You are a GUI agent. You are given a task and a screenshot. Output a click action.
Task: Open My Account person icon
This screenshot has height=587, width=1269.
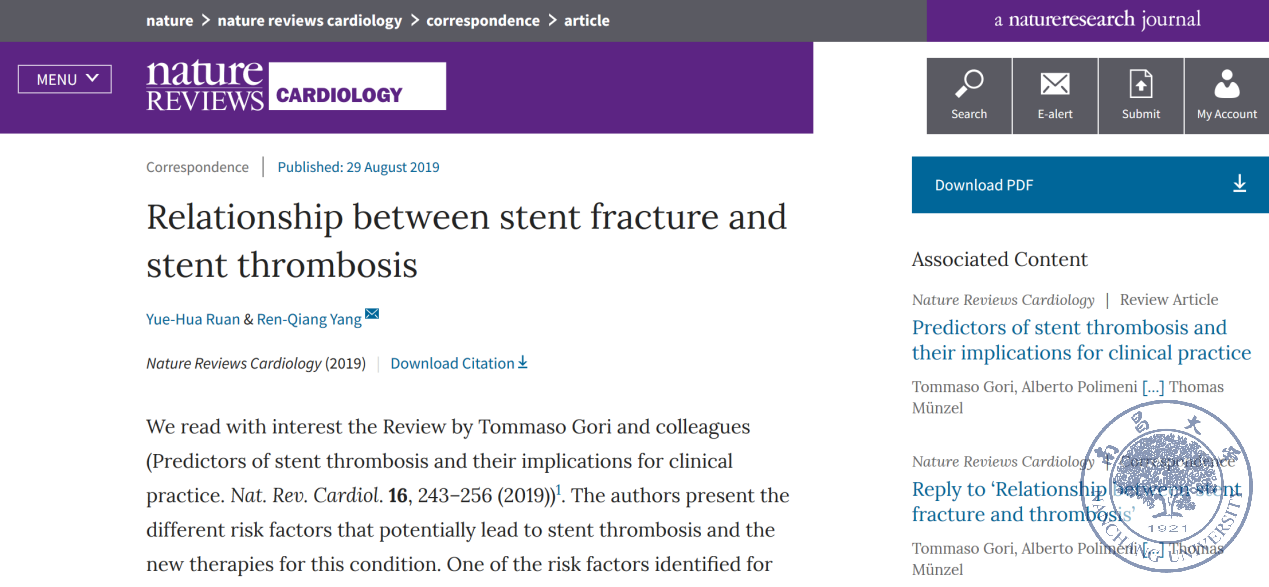coord(1226,84)
